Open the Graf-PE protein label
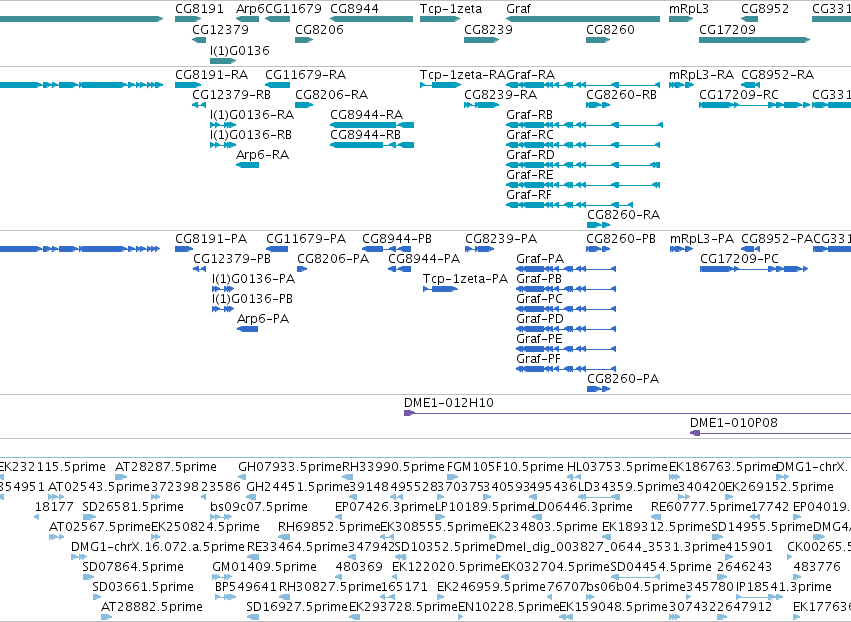This screenshot has height=622, width=851. 538,339
